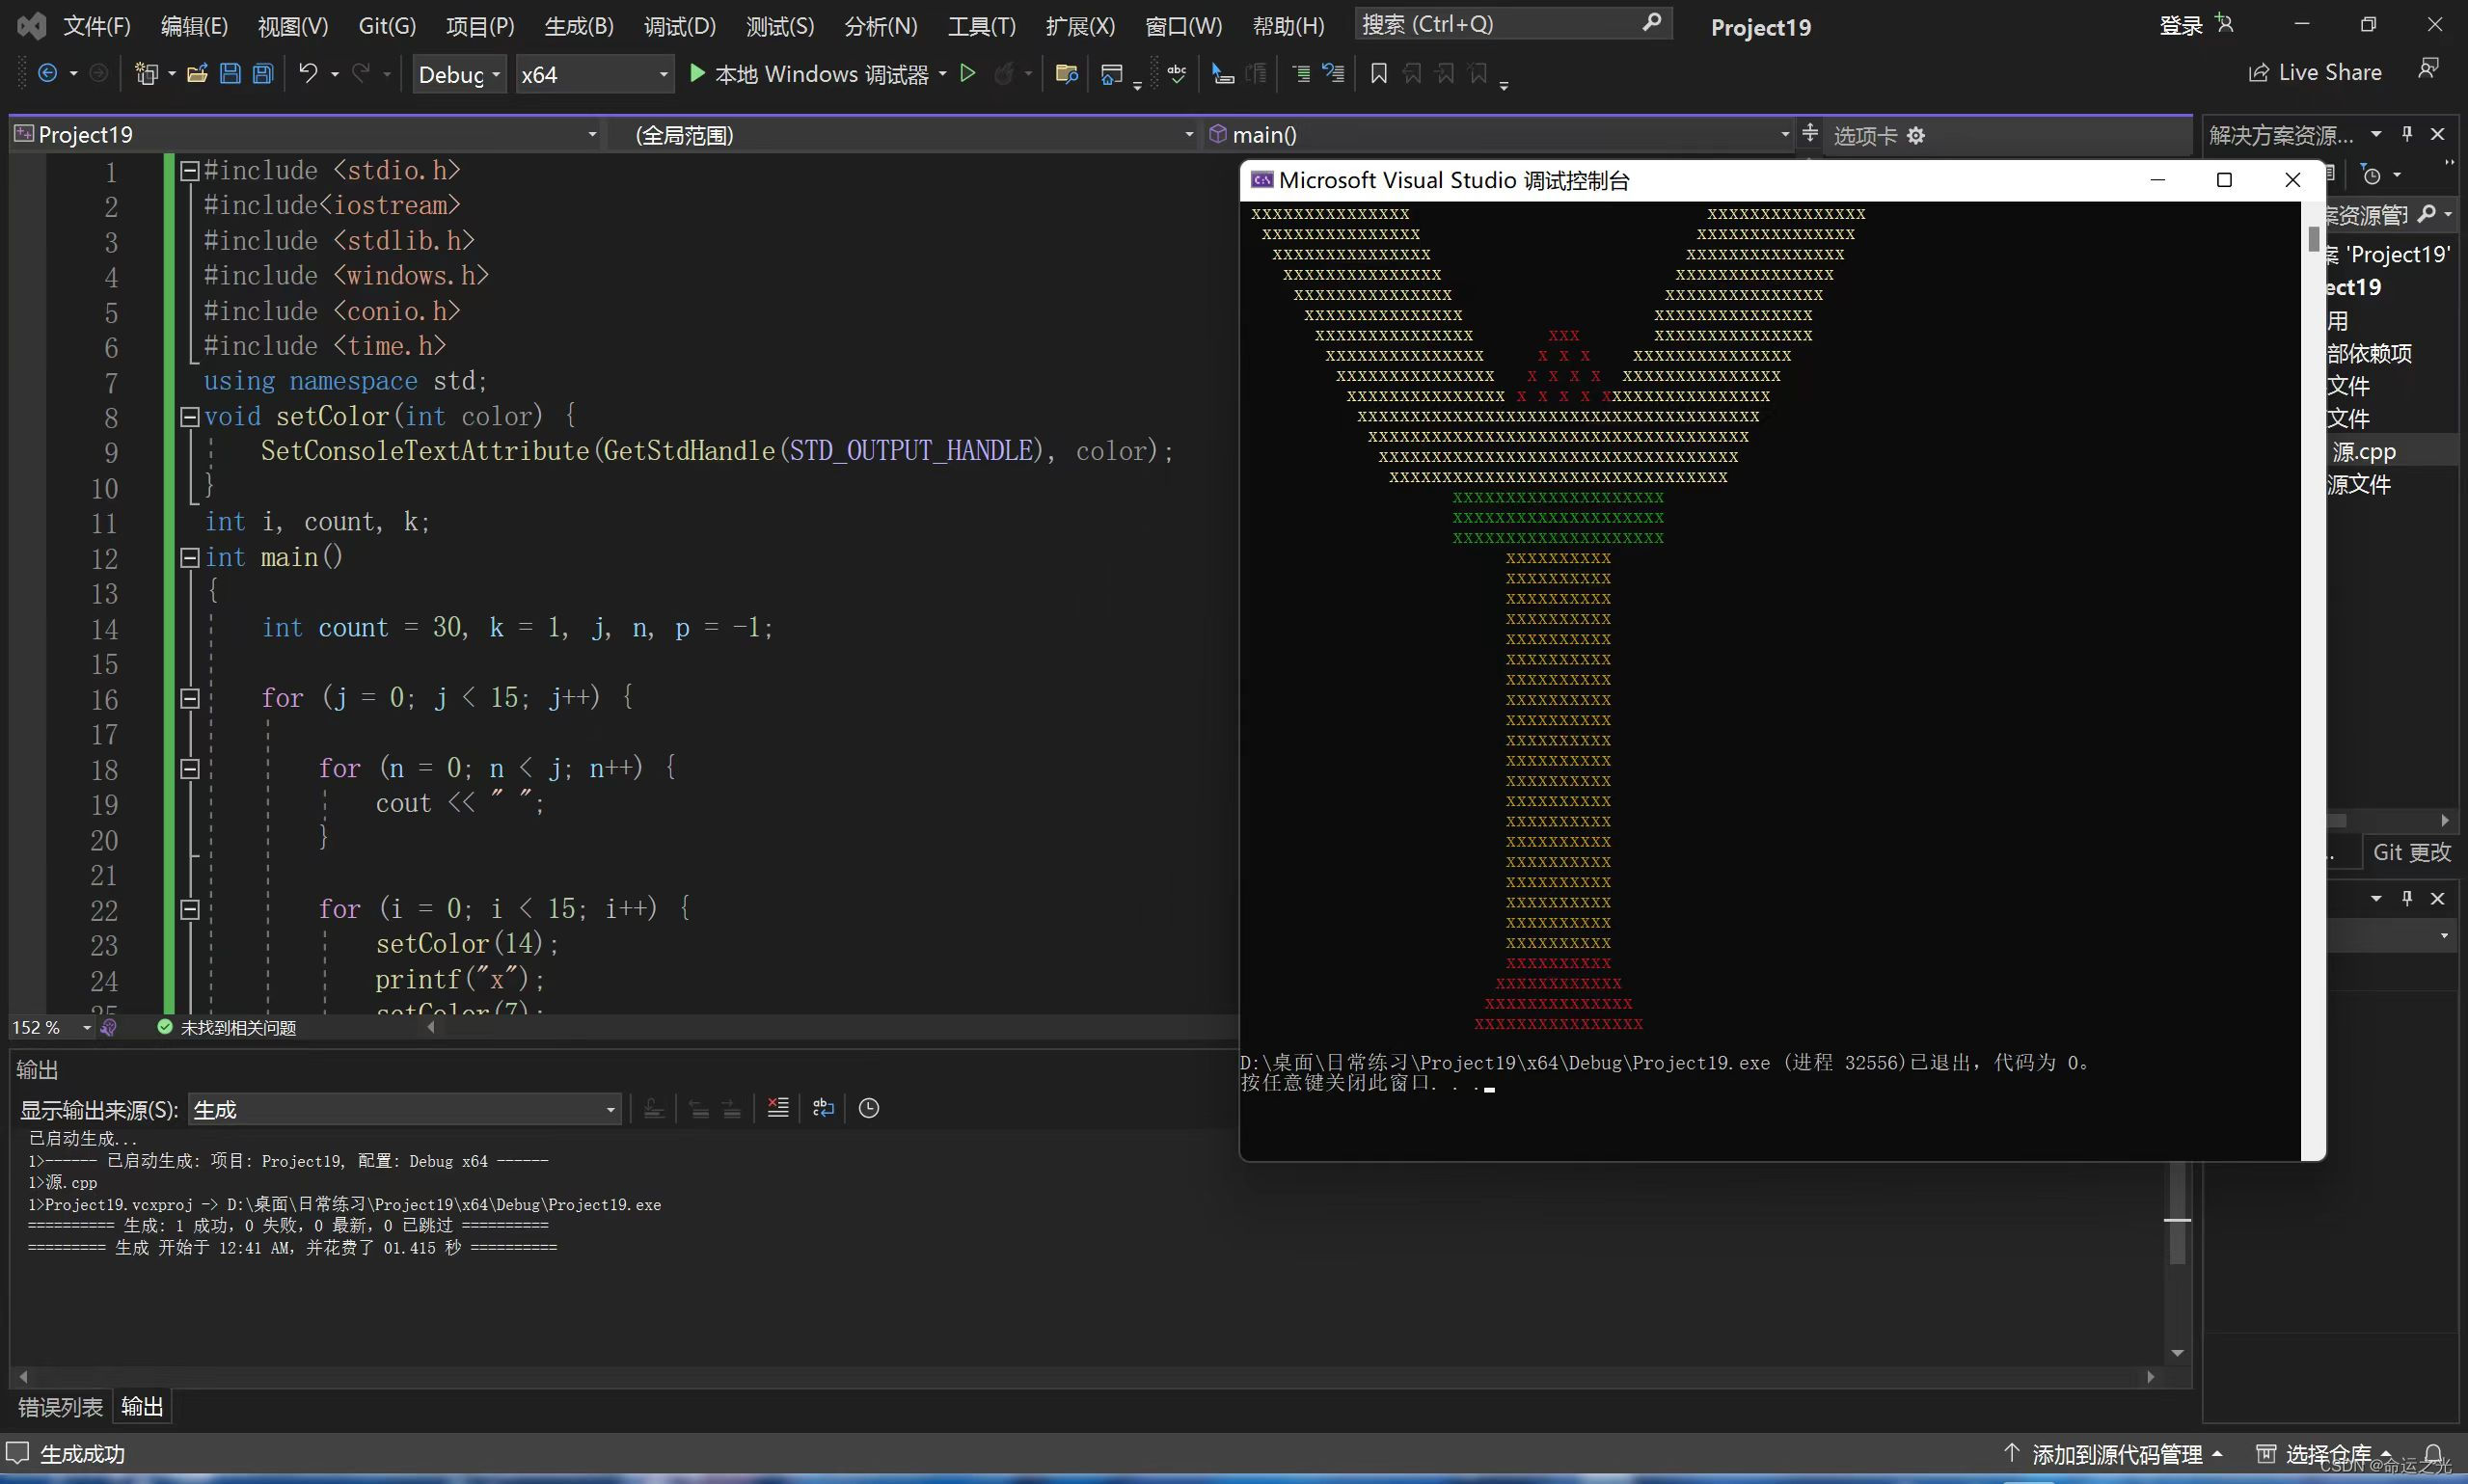This screenshot has width=2468, height=1484.
Task: Click the search icon in Solution Explorer
Action: point(2426,214)
